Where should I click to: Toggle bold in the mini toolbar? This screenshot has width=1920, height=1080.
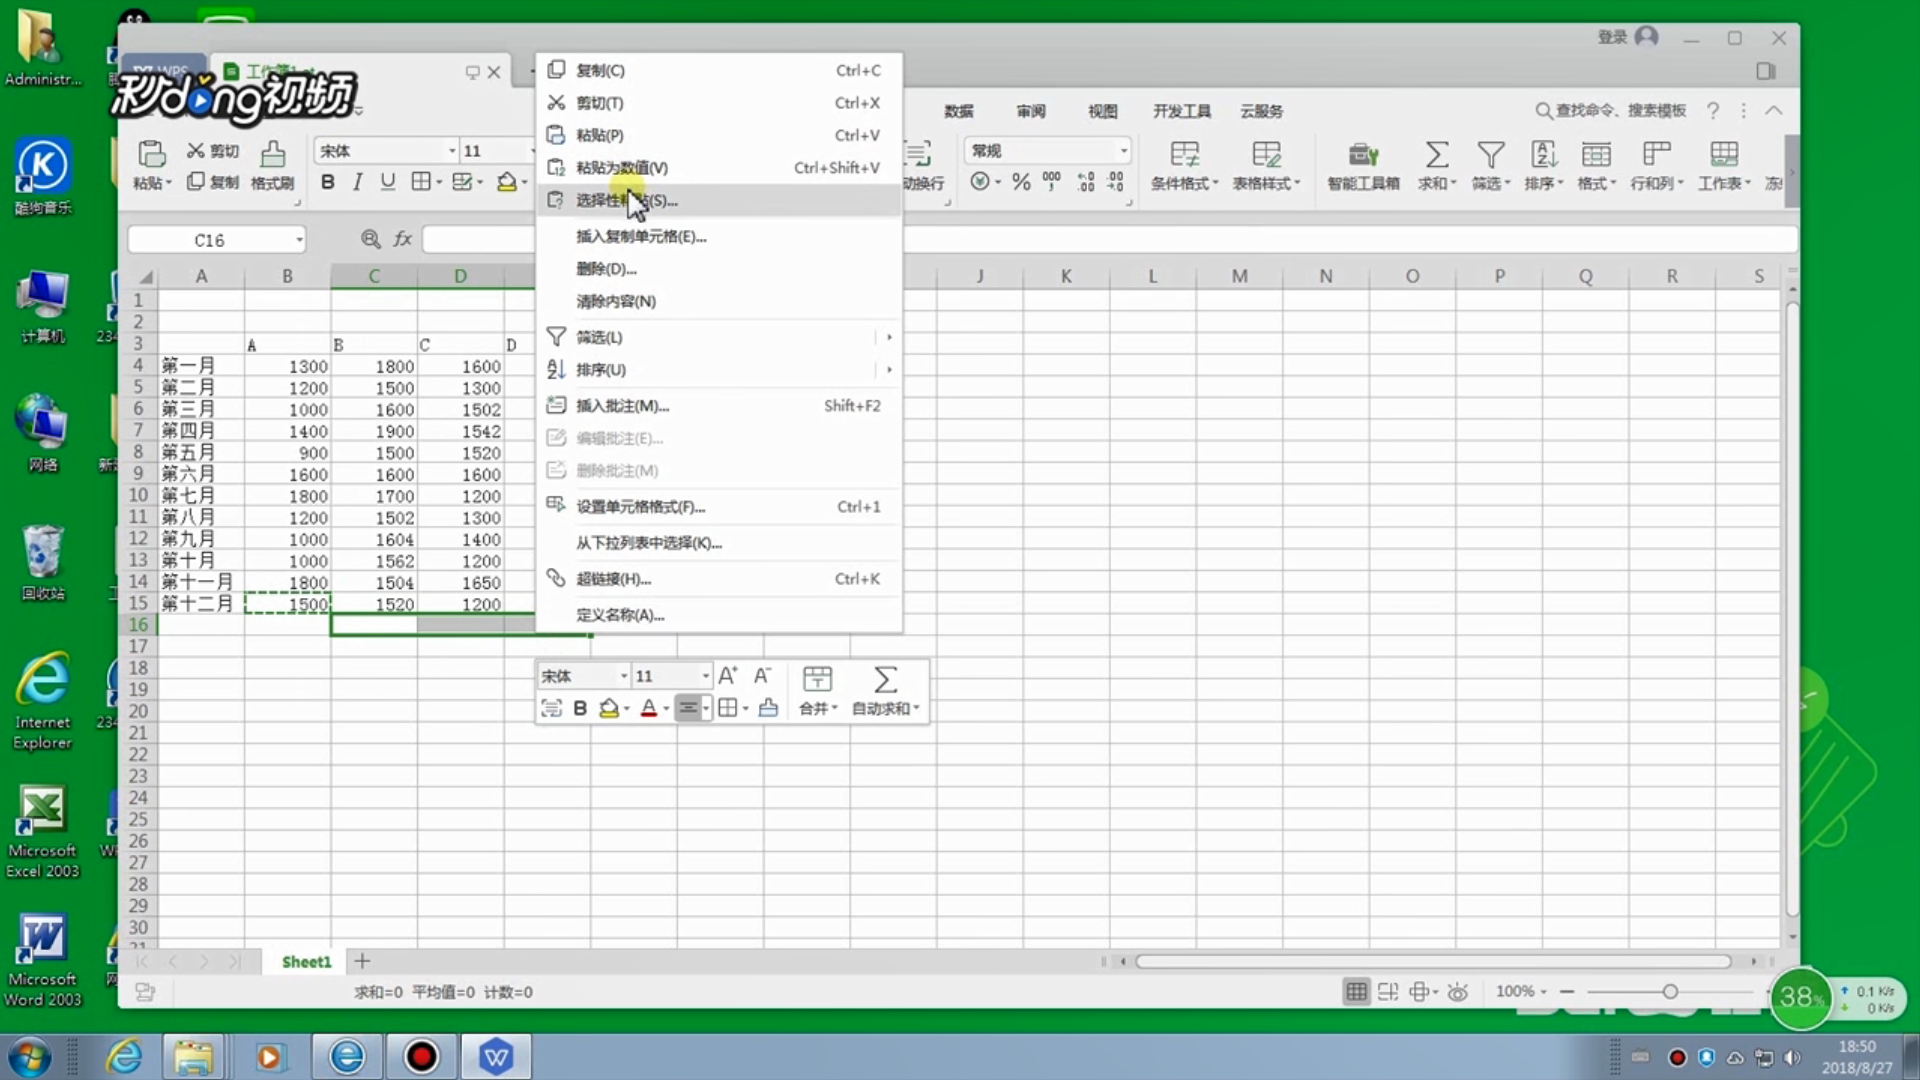580,708
